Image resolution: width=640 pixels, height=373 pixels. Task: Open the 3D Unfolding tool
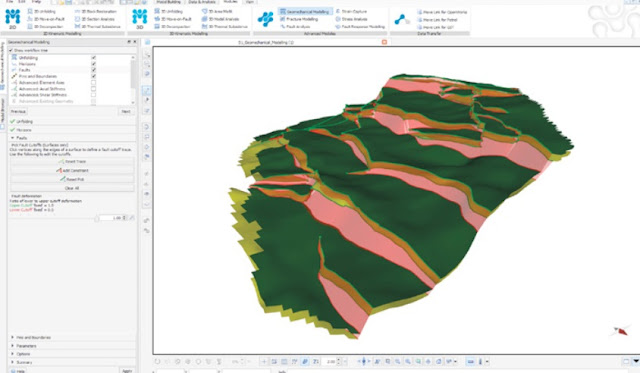169,11
